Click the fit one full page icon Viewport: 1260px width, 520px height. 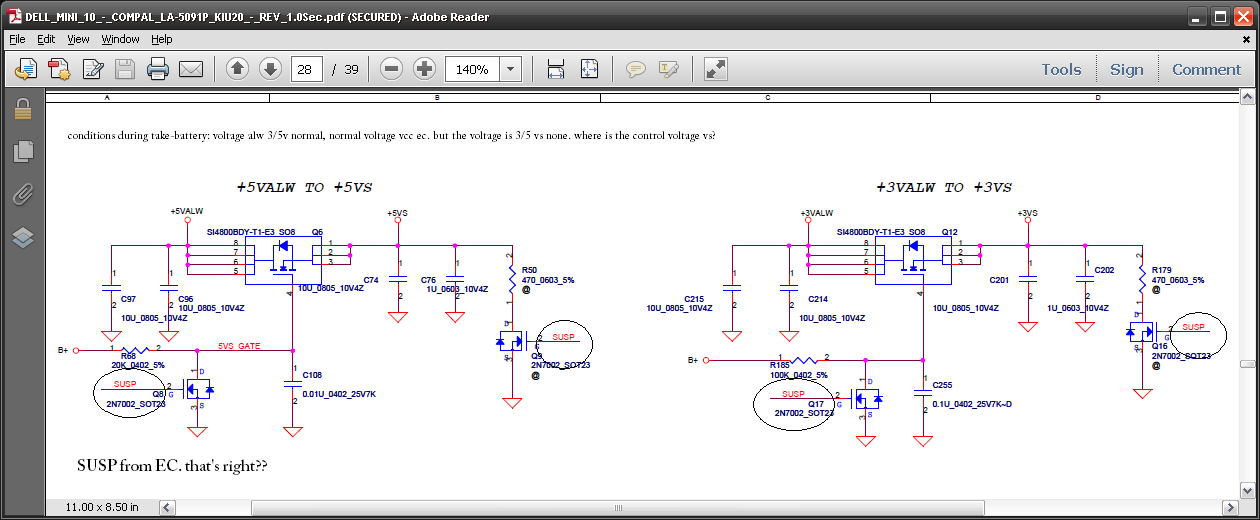(x=590, y=69)
